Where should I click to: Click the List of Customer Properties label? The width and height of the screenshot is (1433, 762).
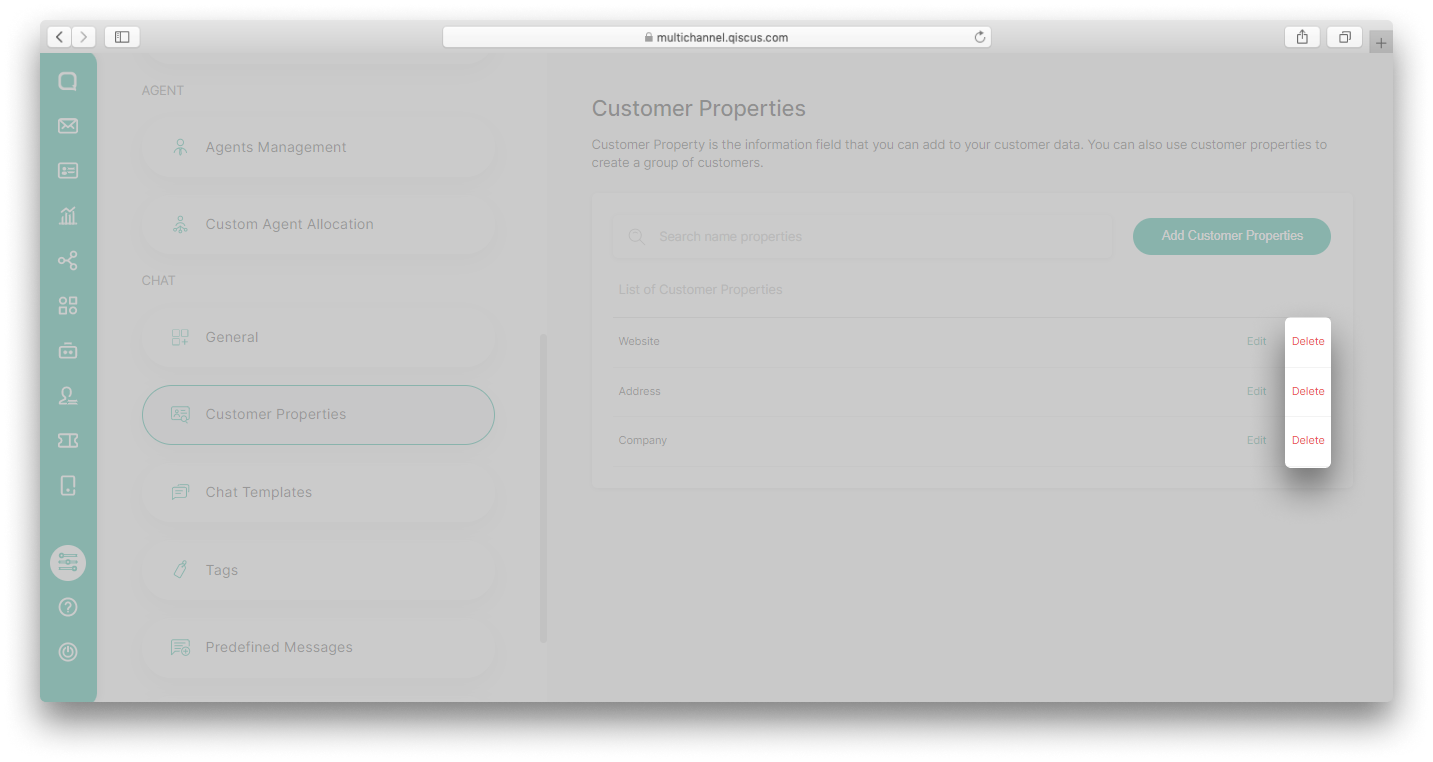[x=700, y=289]
